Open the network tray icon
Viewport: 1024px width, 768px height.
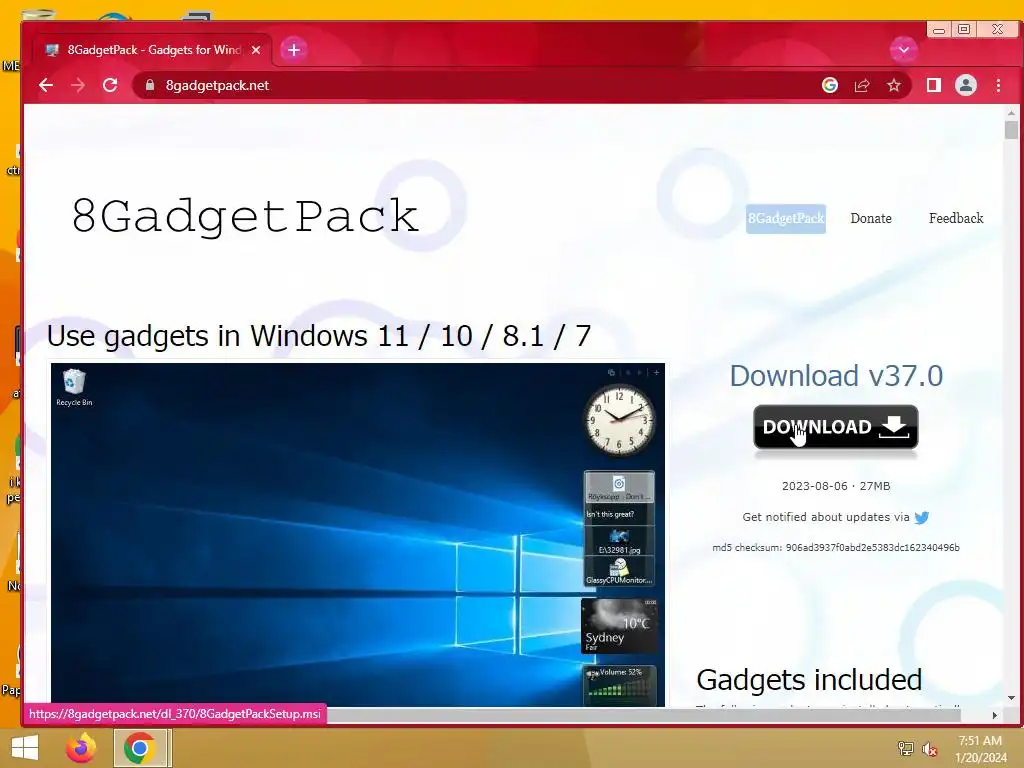[x=906, y=748]
